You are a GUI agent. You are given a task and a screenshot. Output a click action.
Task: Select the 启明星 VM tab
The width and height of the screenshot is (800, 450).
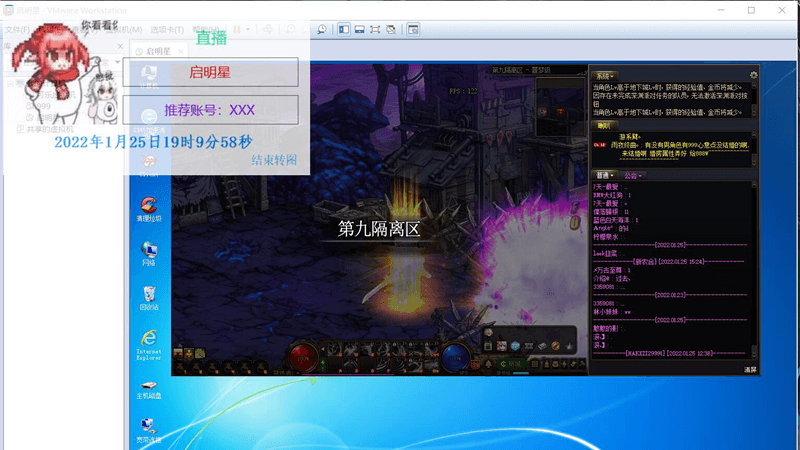click(158, 52)
